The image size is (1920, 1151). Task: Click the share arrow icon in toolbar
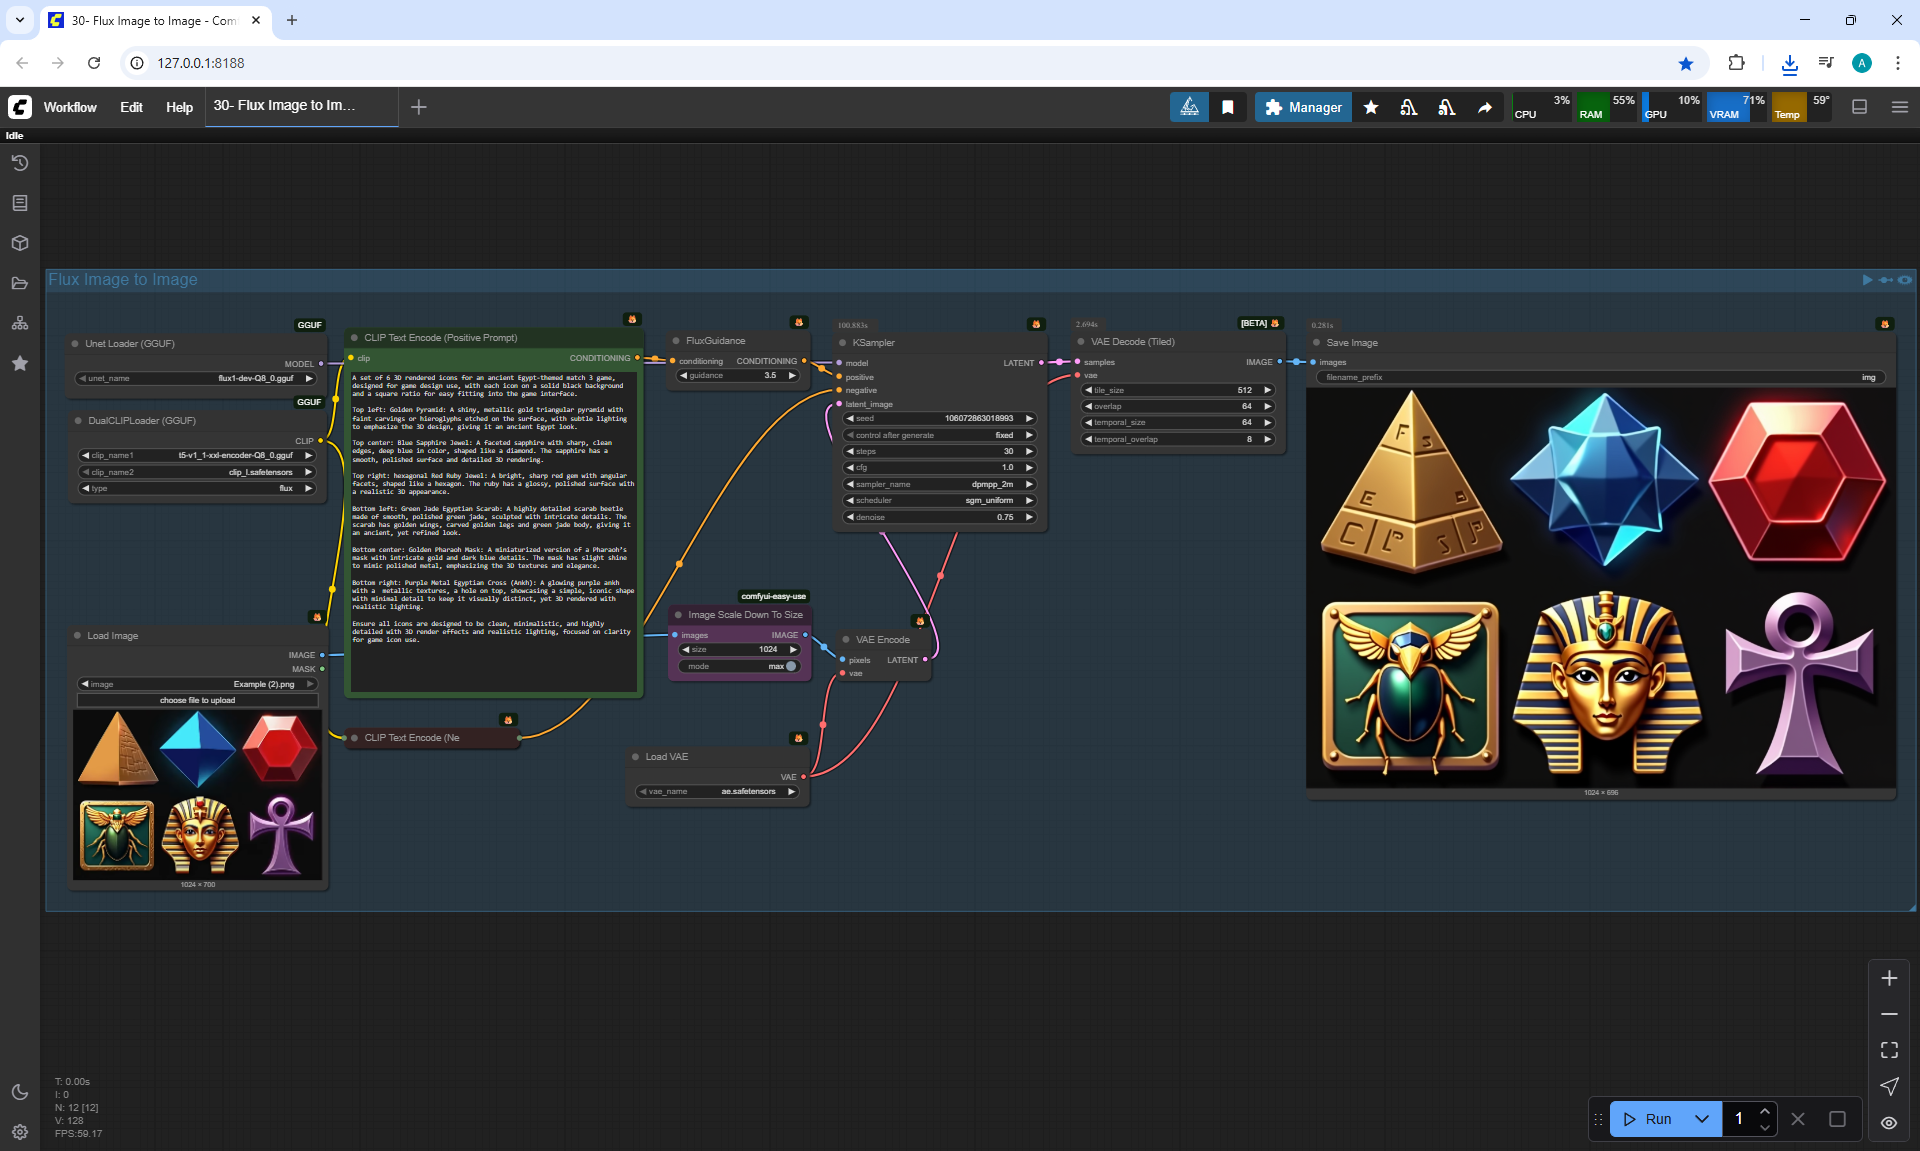1485,107
